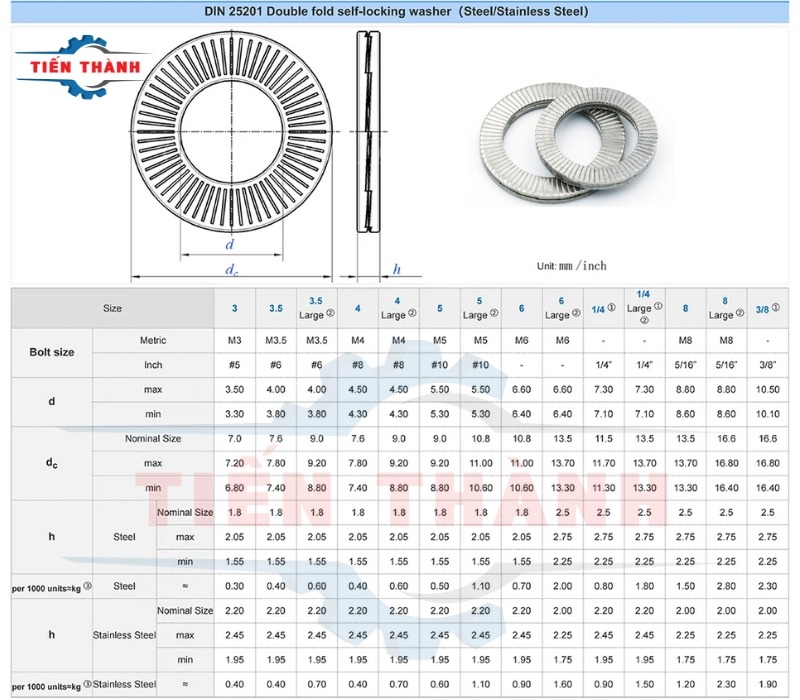Click the 'Stainless Steel' thickness group label
The height and width of the screenshot is (700, 800).
(124, 635)
